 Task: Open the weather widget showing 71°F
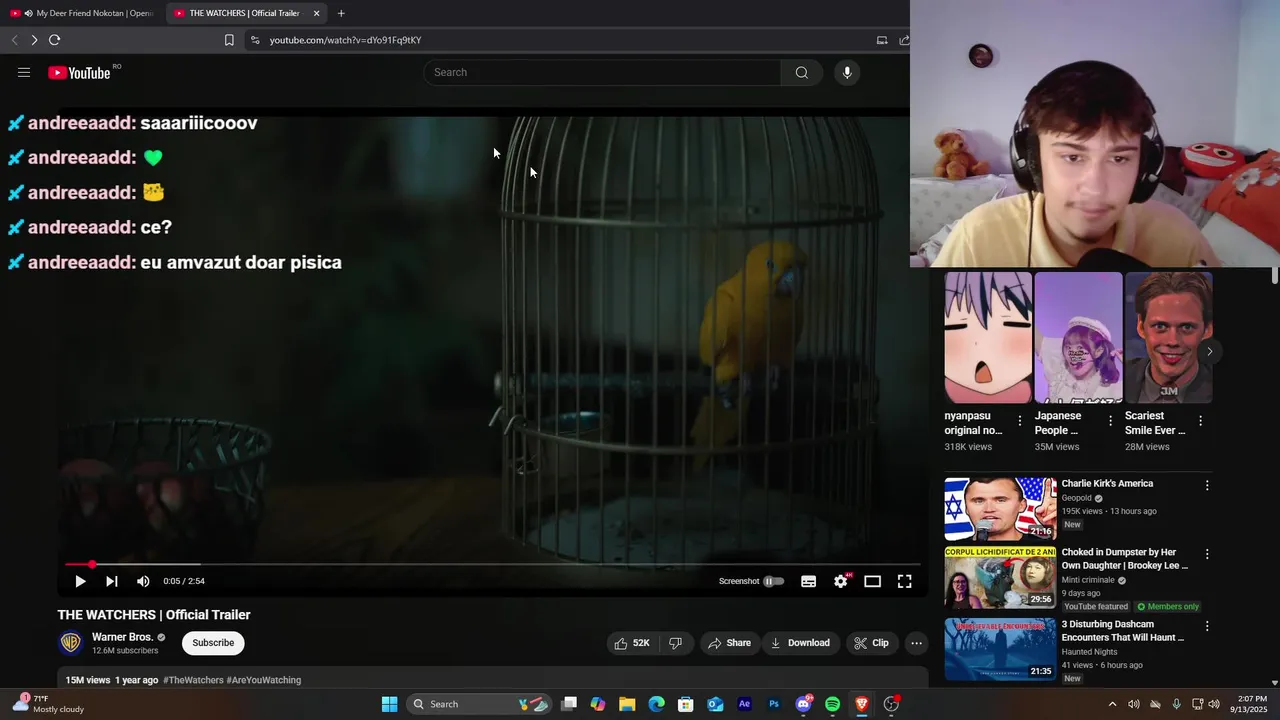48,704
